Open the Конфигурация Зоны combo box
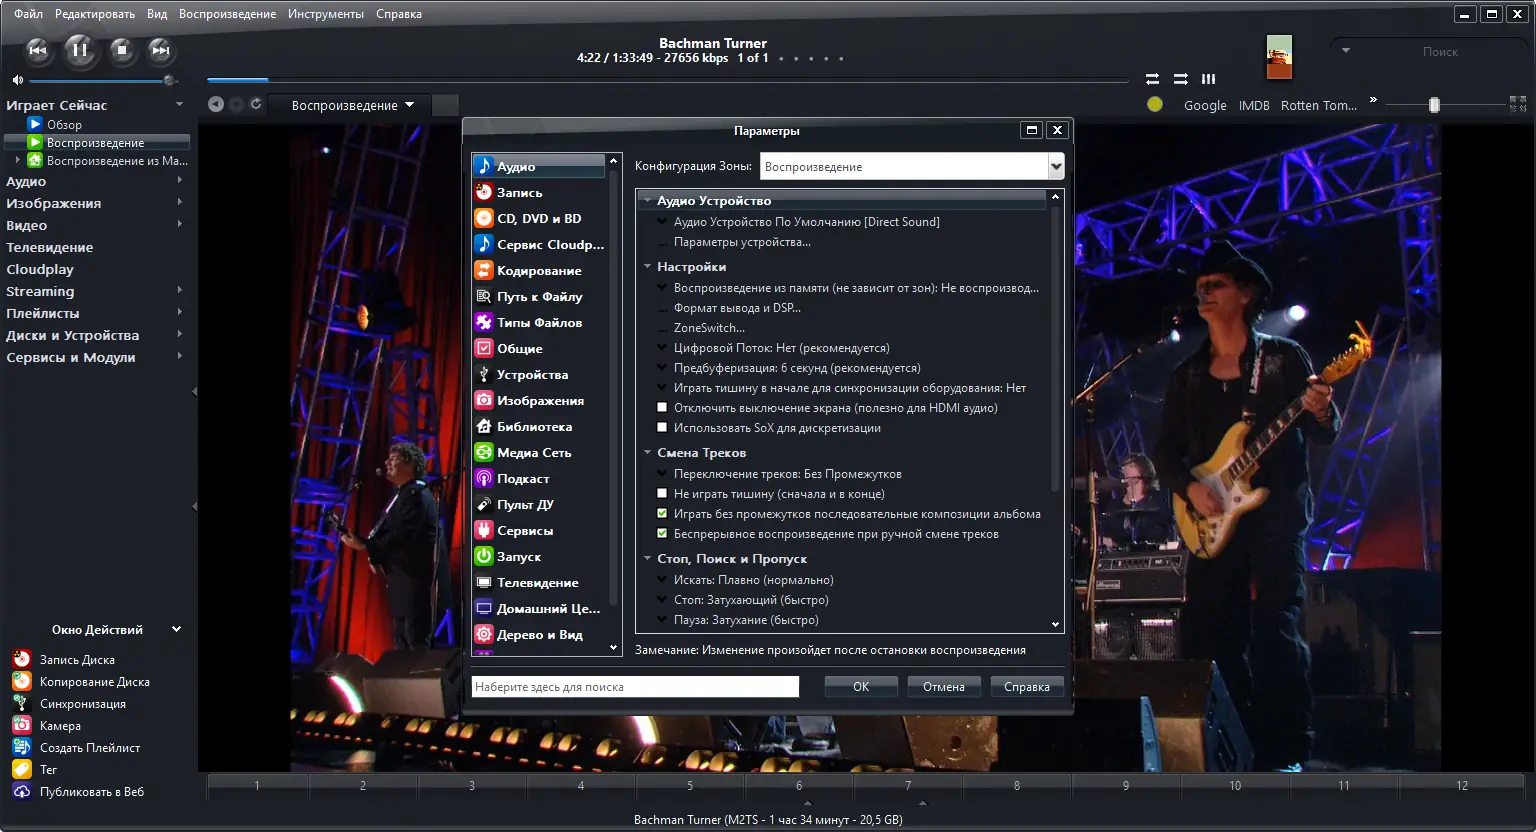 pyautogui.click(x=912, y=167)
